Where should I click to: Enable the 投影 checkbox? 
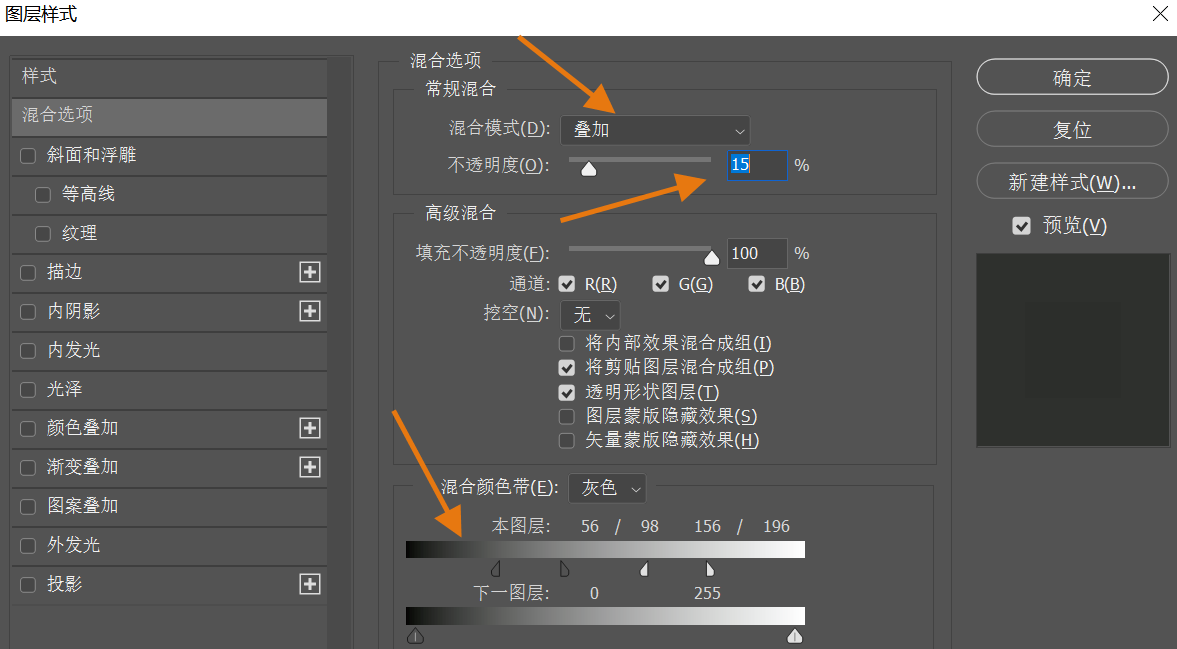pyautogui.click(x=28, y=584)
